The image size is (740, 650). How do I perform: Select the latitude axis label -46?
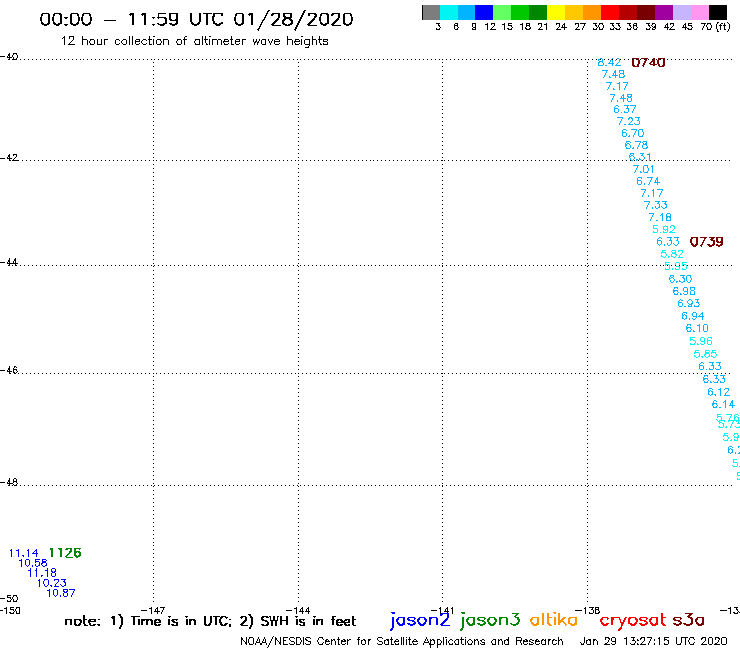point(9,370)
